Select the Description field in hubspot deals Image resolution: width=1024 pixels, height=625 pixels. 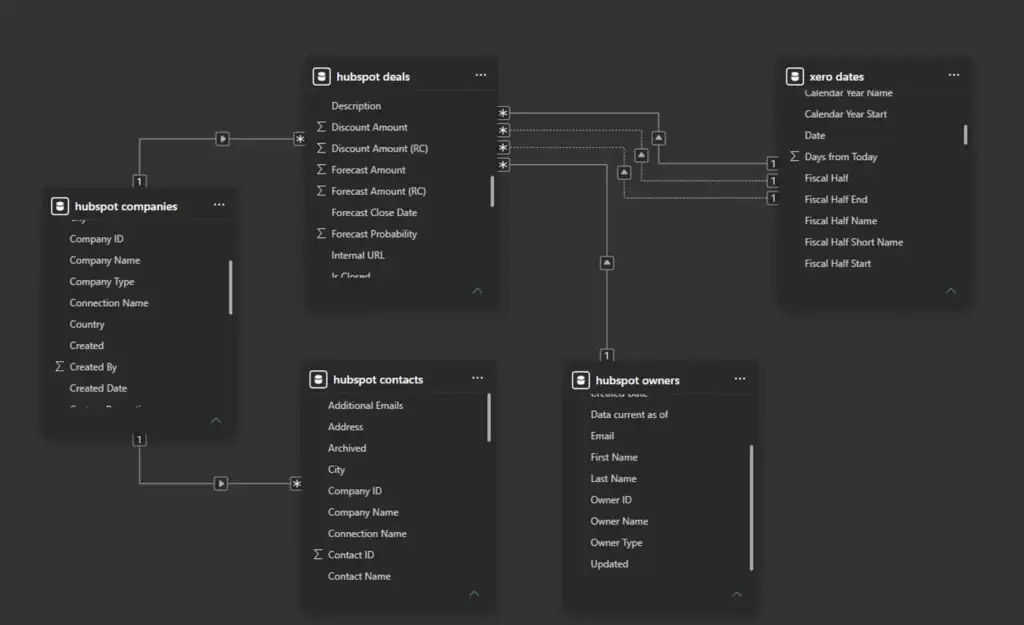coord(356,106)
